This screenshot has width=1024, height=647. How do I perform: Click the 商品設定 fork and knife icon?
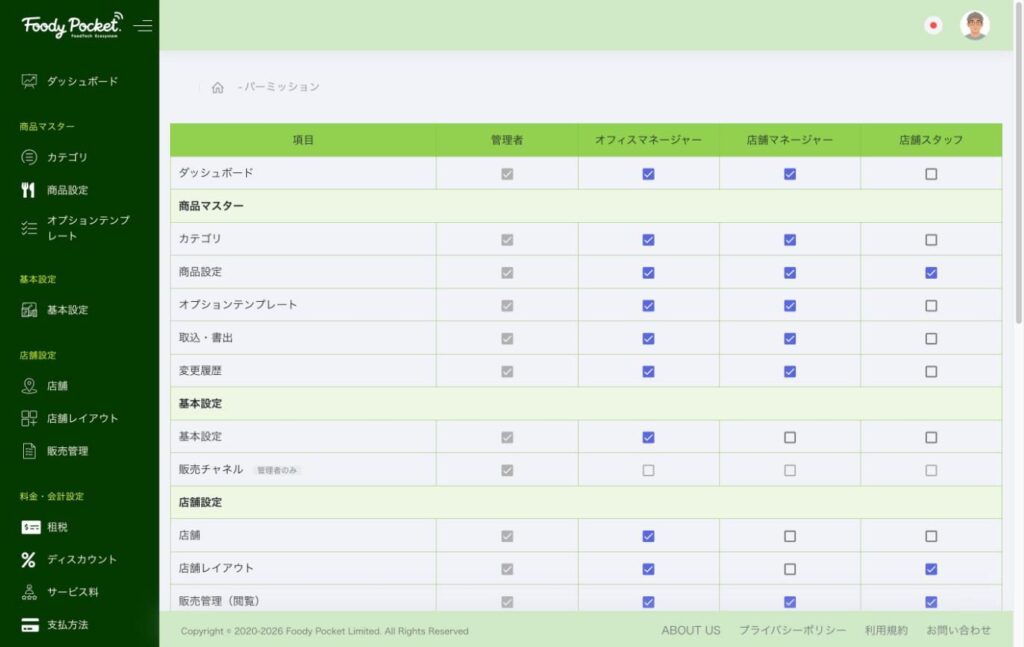[x=28, y=190]
